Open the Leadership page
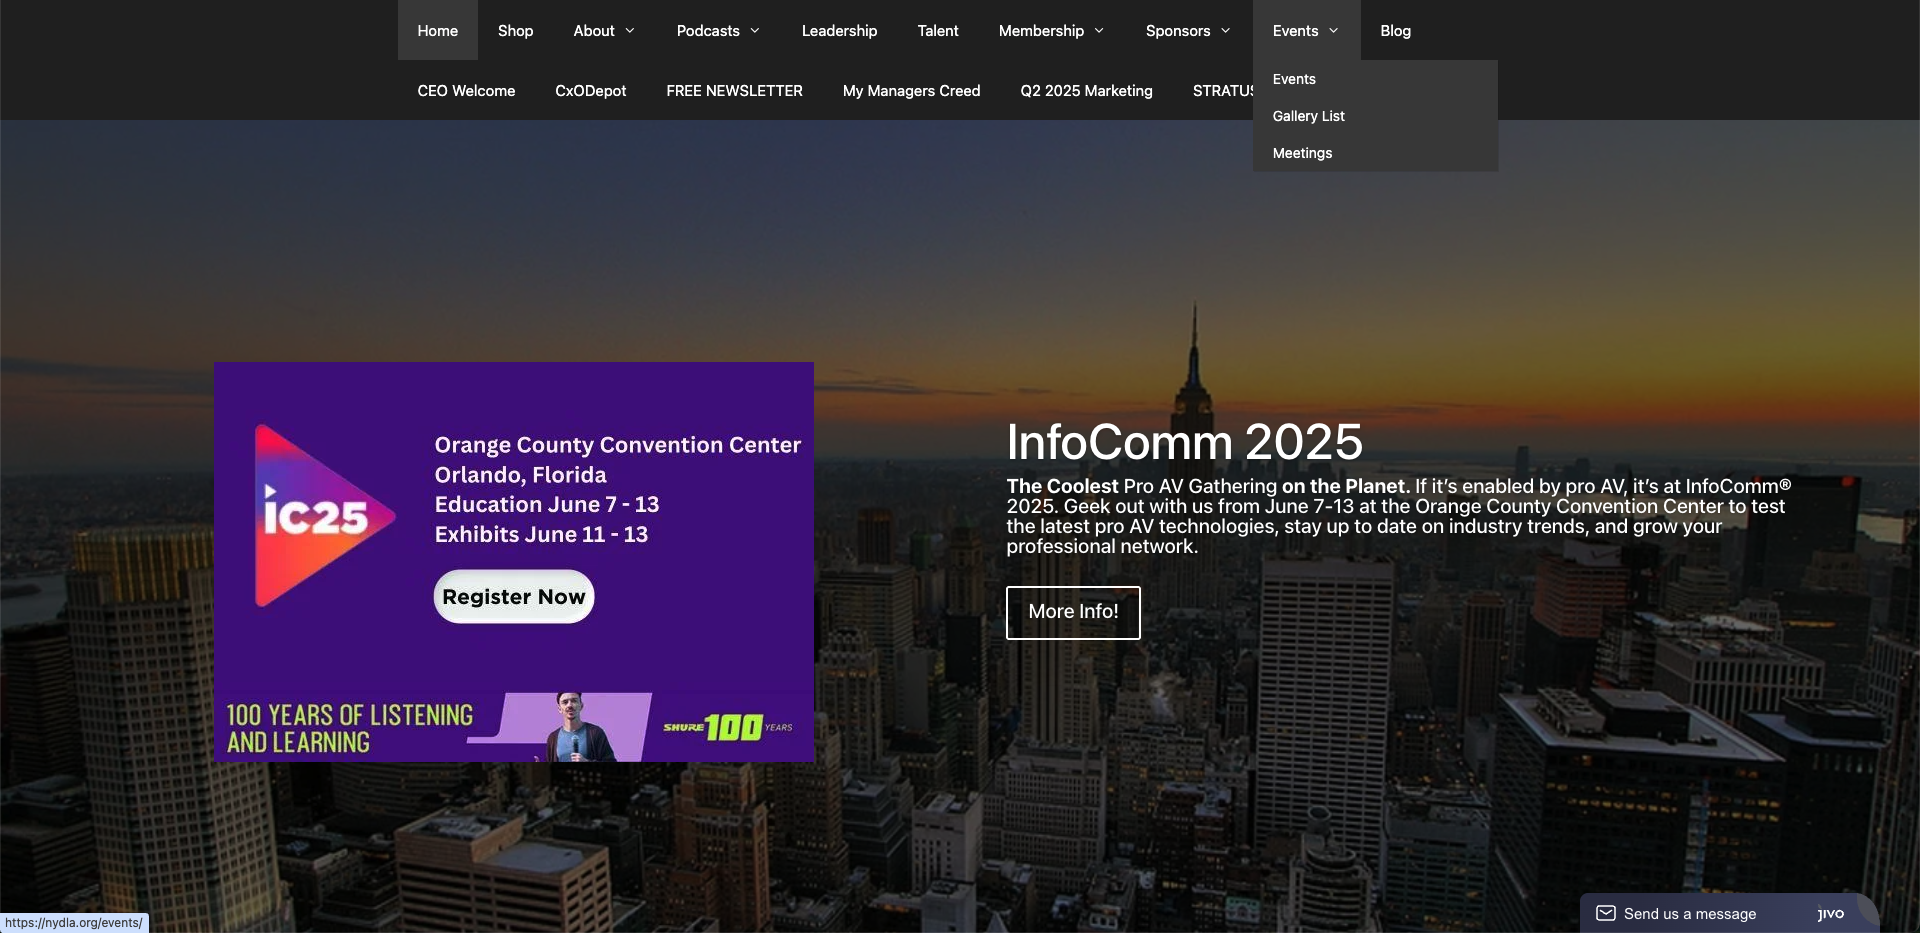 pyautogui.click(x=839, y=30)
